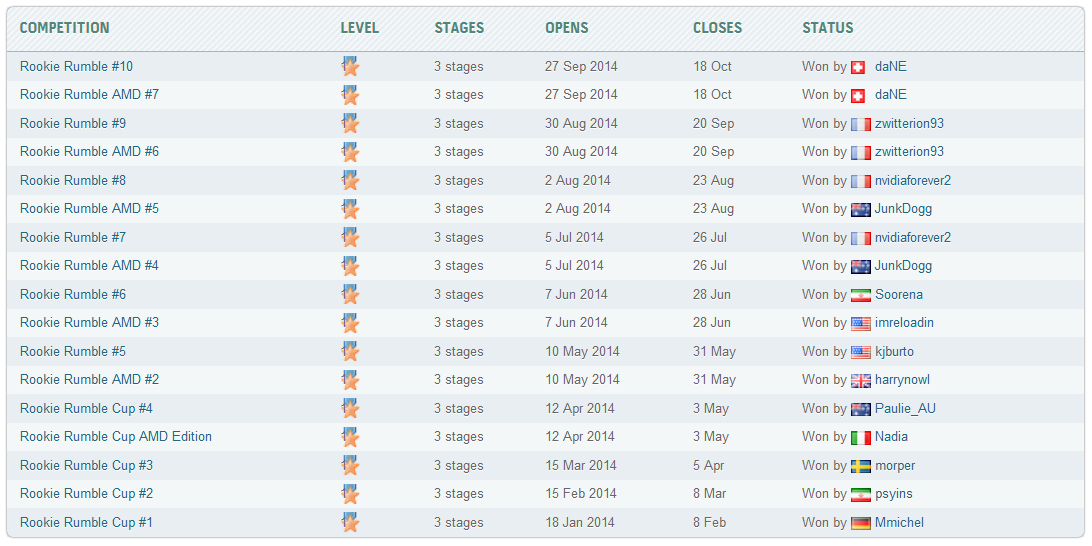Click the UK flag next to harrynowl
1092x546 pixels.
pyautogui.click(x=861, y=380)
